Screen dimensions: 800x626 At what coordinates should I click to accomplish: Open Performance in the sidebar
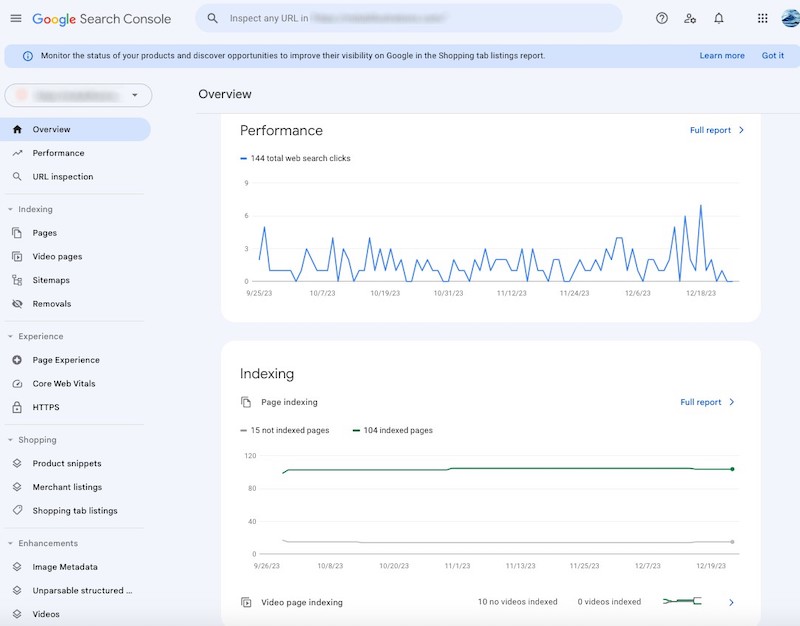[58, 153]
